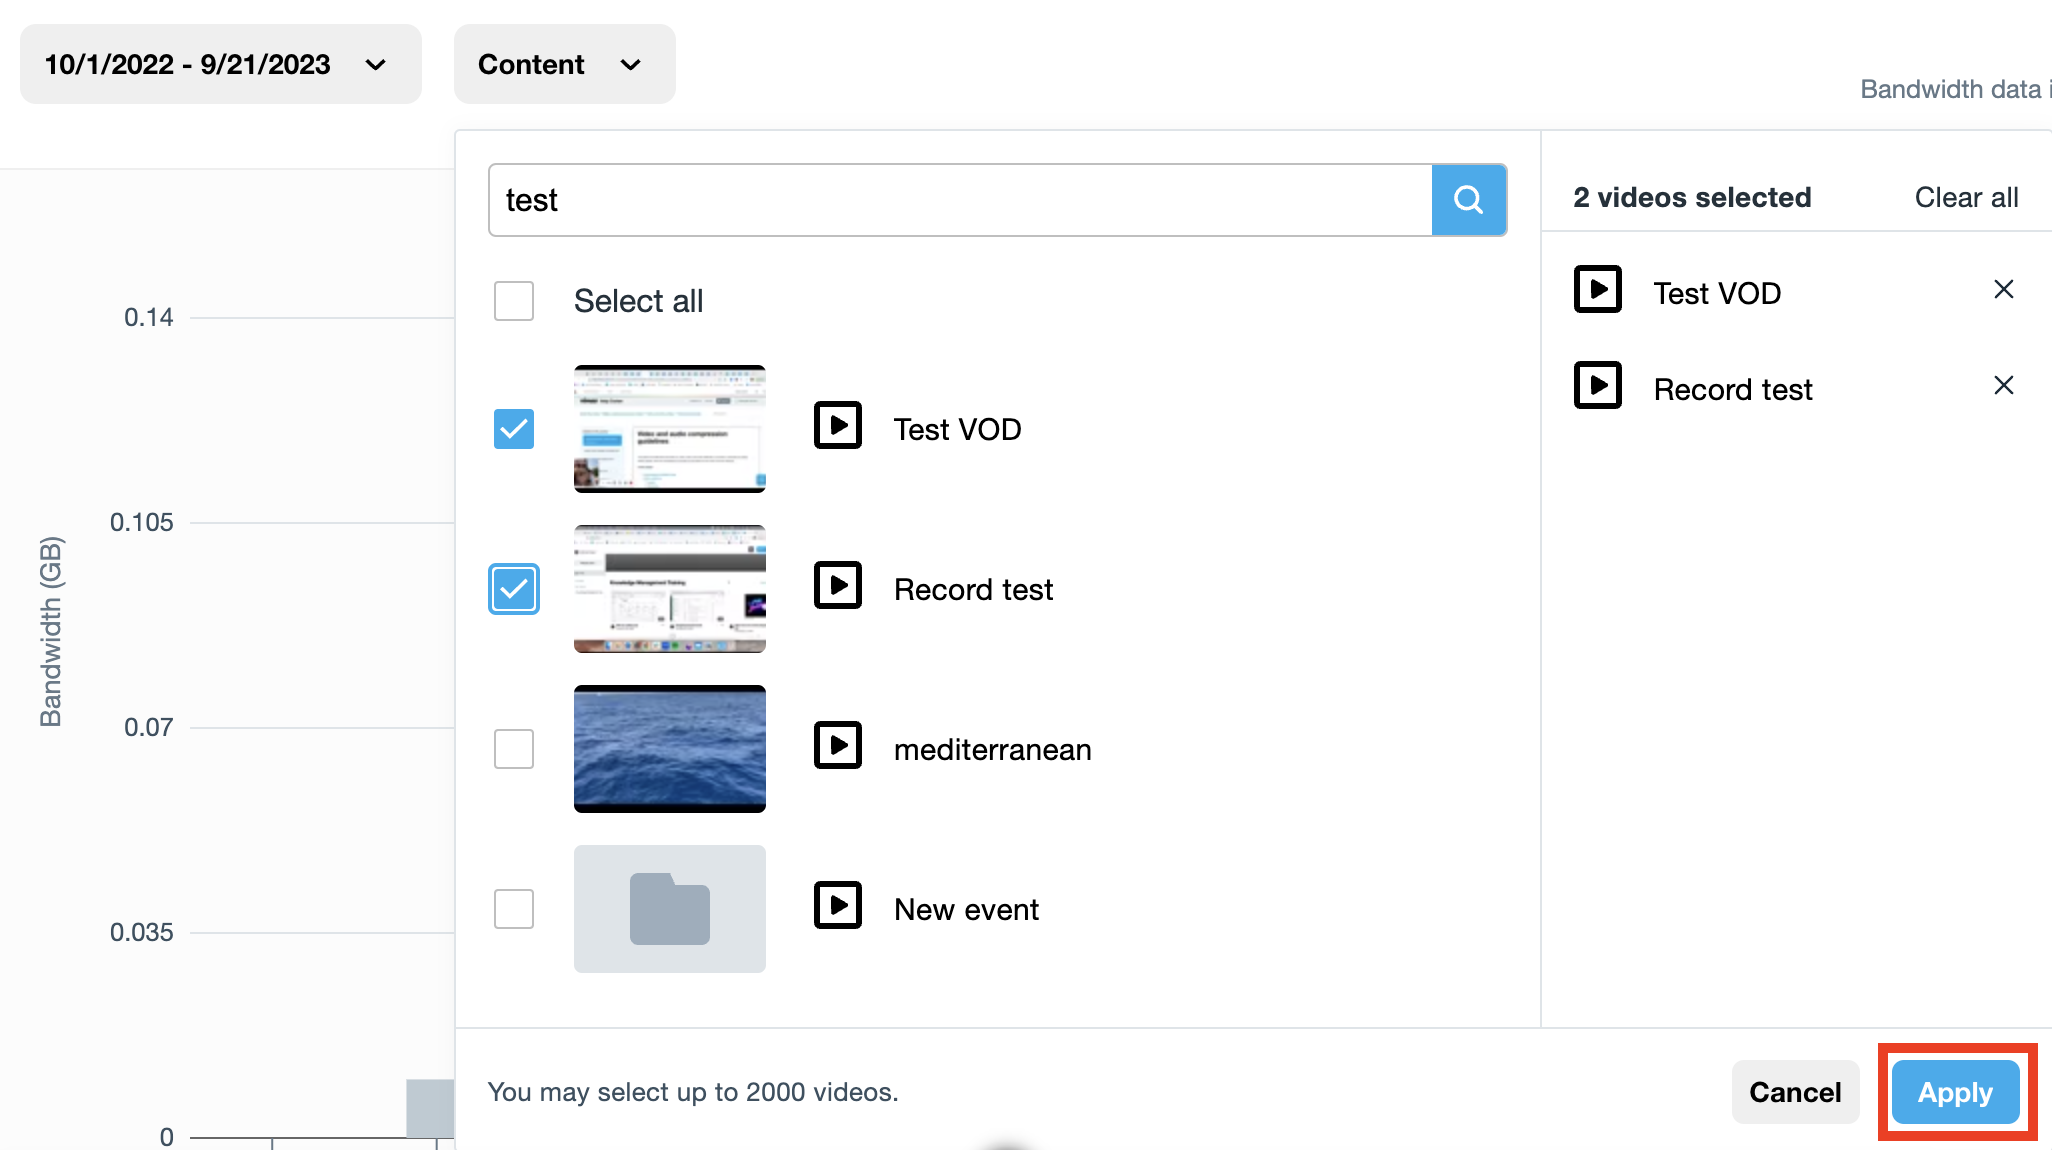This screenshot has height=1150, width=2052.
Task: Select Record test thumbnail image
Action: [x=669, y=588]
